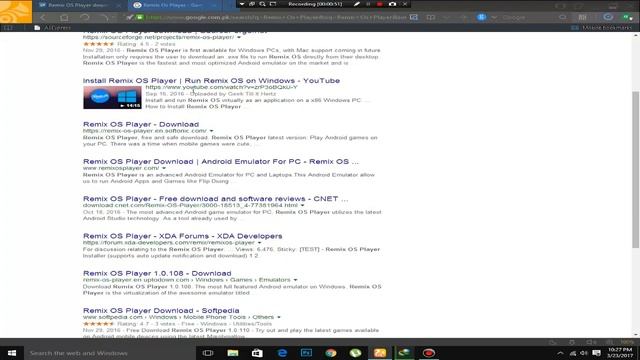Click the pencil icon on recording toolbar
640x360 pixels.
click(x=357, y=4)
